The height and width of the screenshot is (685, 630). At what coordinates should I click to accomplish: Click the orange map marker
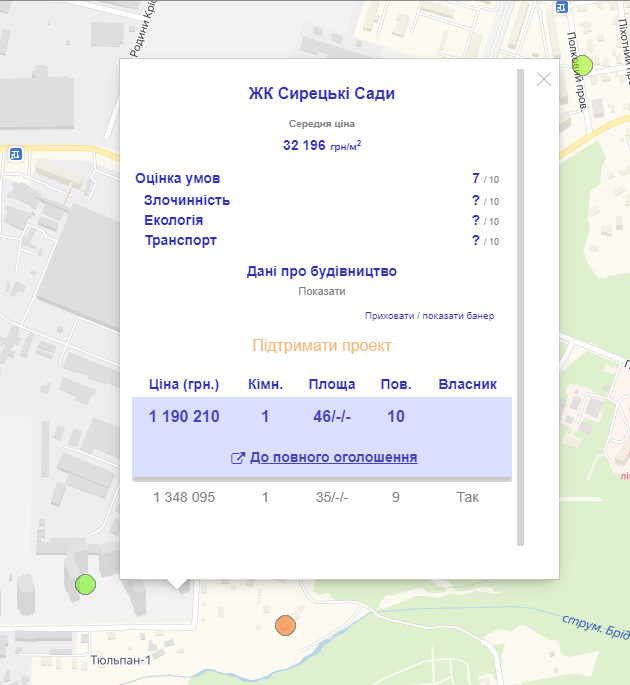click(x=285, y=625)
